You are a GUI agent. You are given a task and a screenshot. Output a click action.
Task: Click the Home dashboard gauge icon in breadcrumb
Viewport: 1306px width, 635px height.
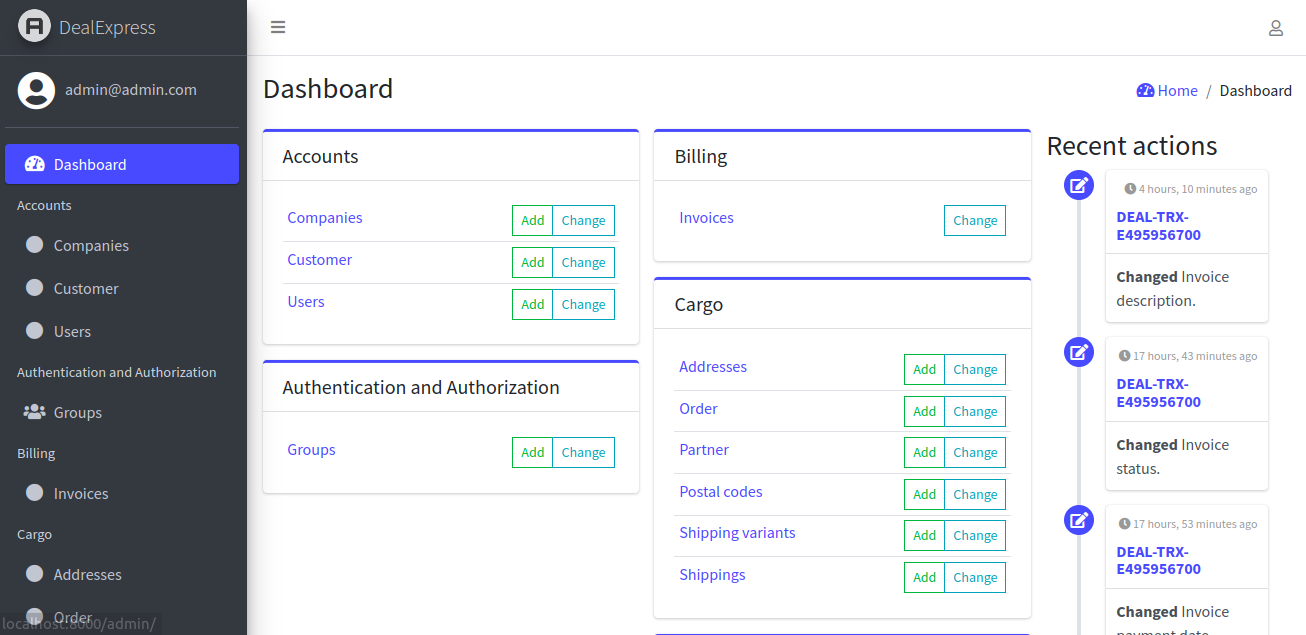(1145, 91)
